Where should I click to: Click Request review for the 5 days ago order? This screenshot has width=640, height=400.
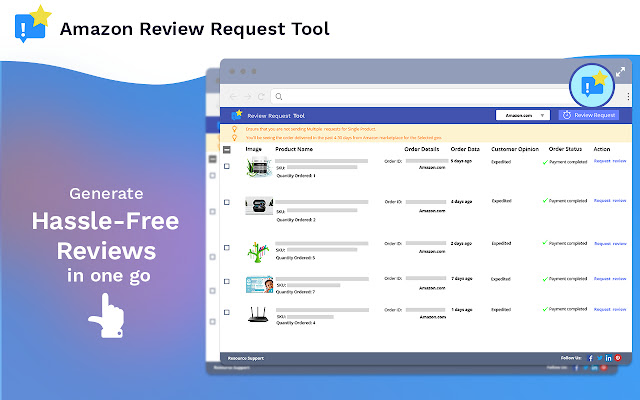click(610, 161)
